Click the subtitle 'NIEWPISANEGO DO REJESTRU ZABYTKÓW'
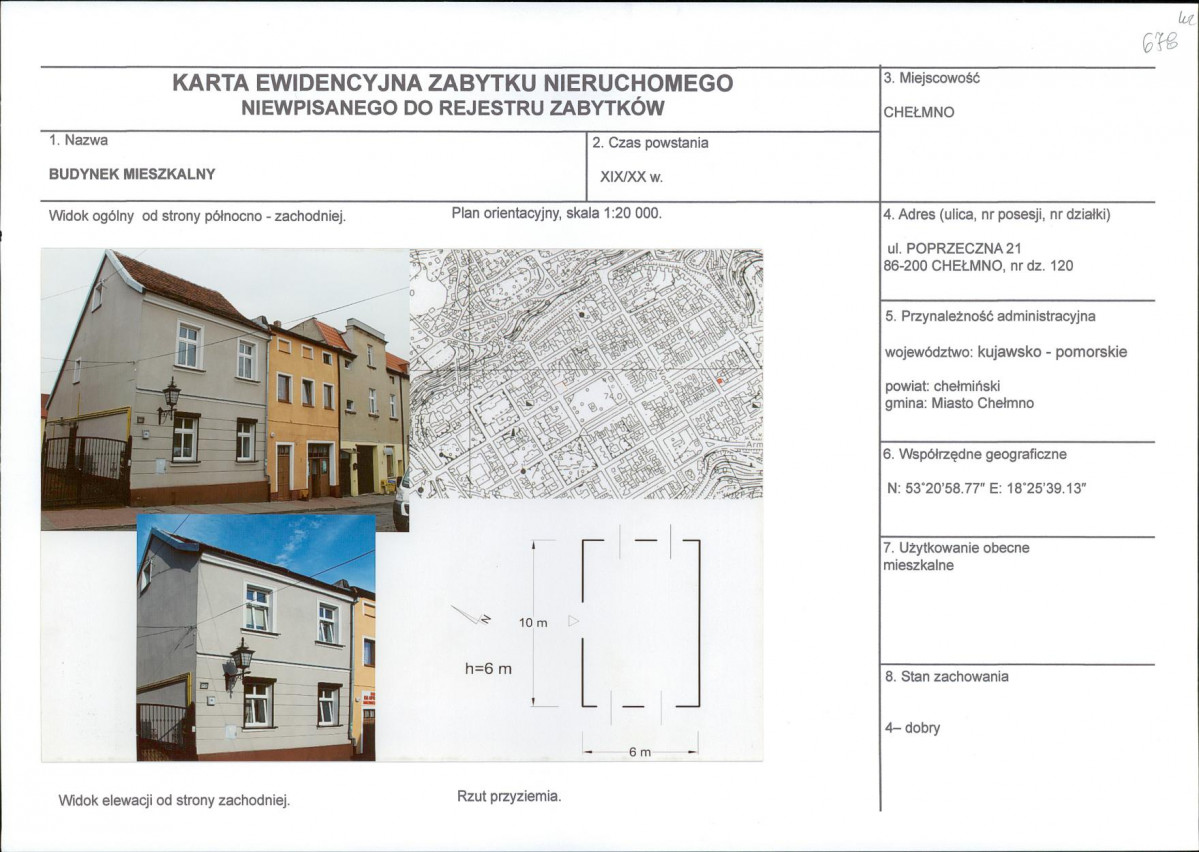 453,108
